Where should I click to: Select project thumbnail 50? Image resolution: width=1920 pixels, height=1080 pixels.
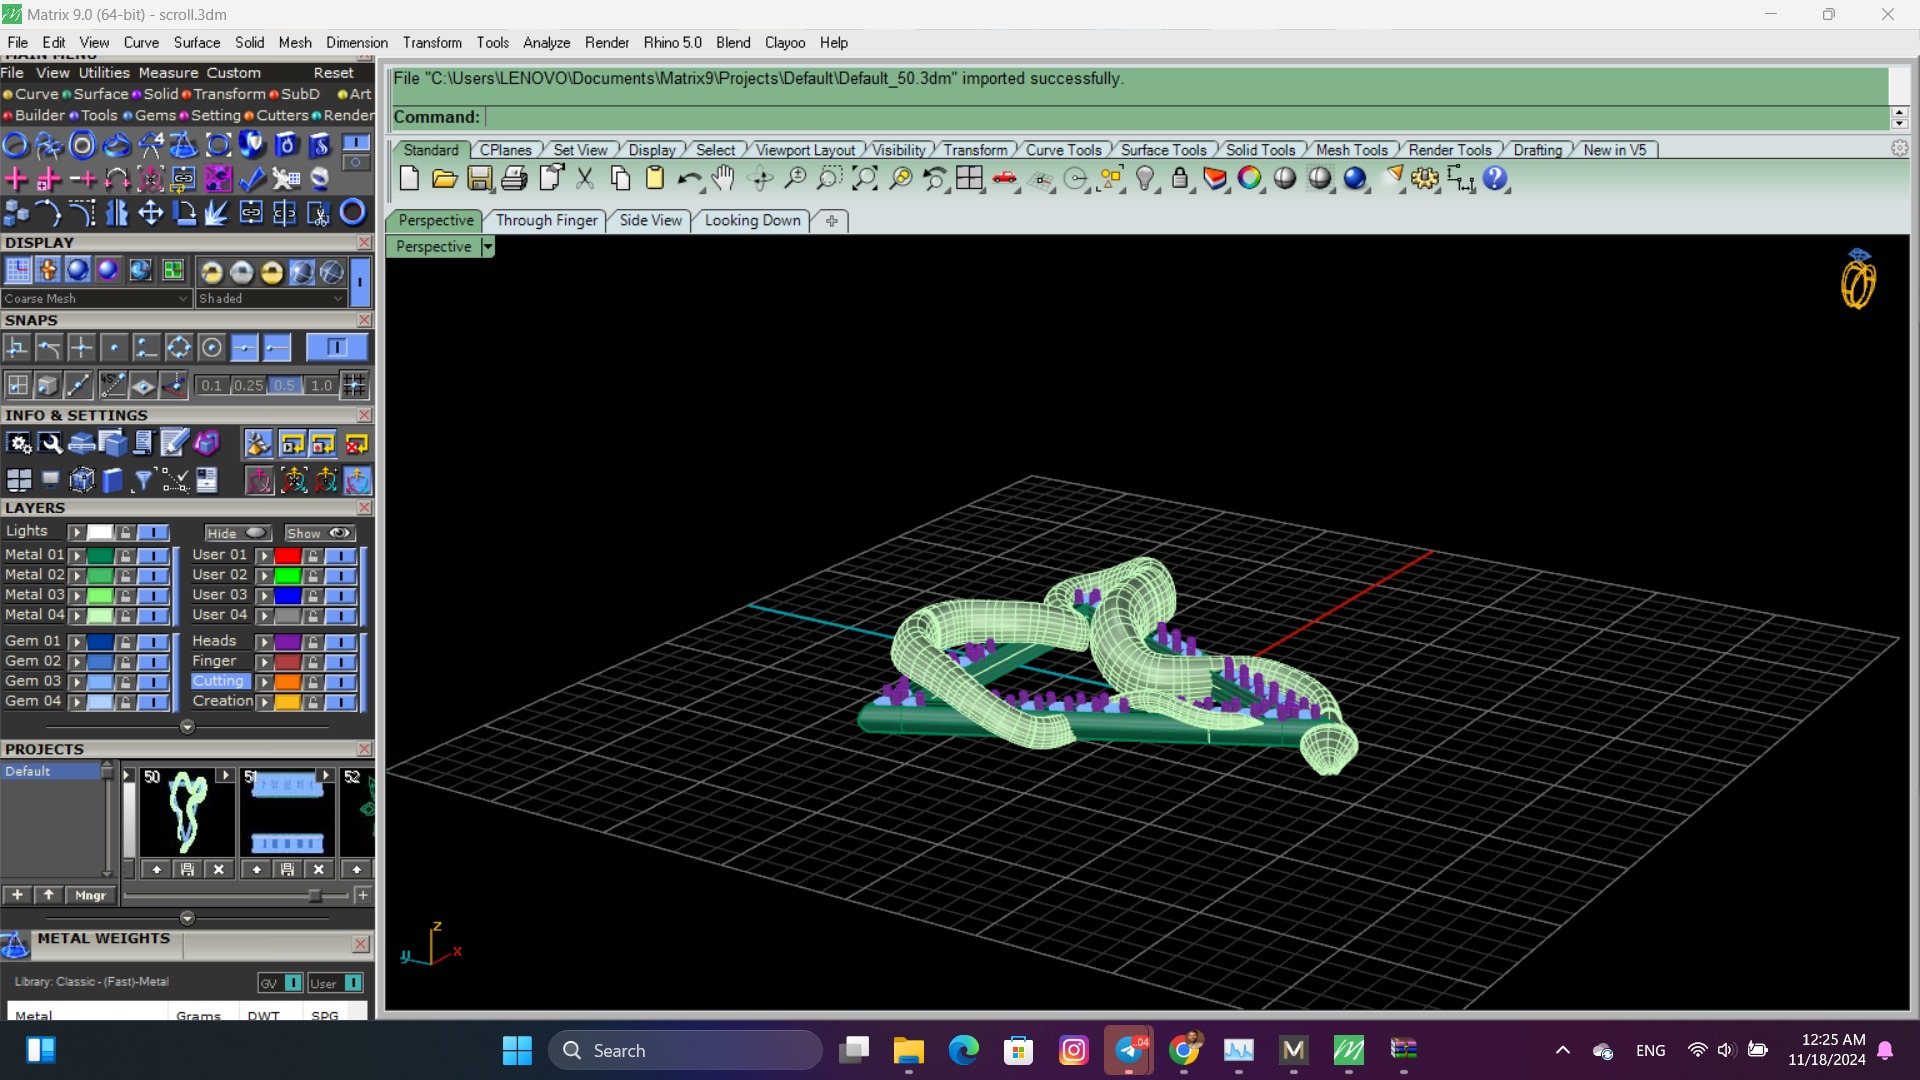pyautogui.click(x=187, y=812)
